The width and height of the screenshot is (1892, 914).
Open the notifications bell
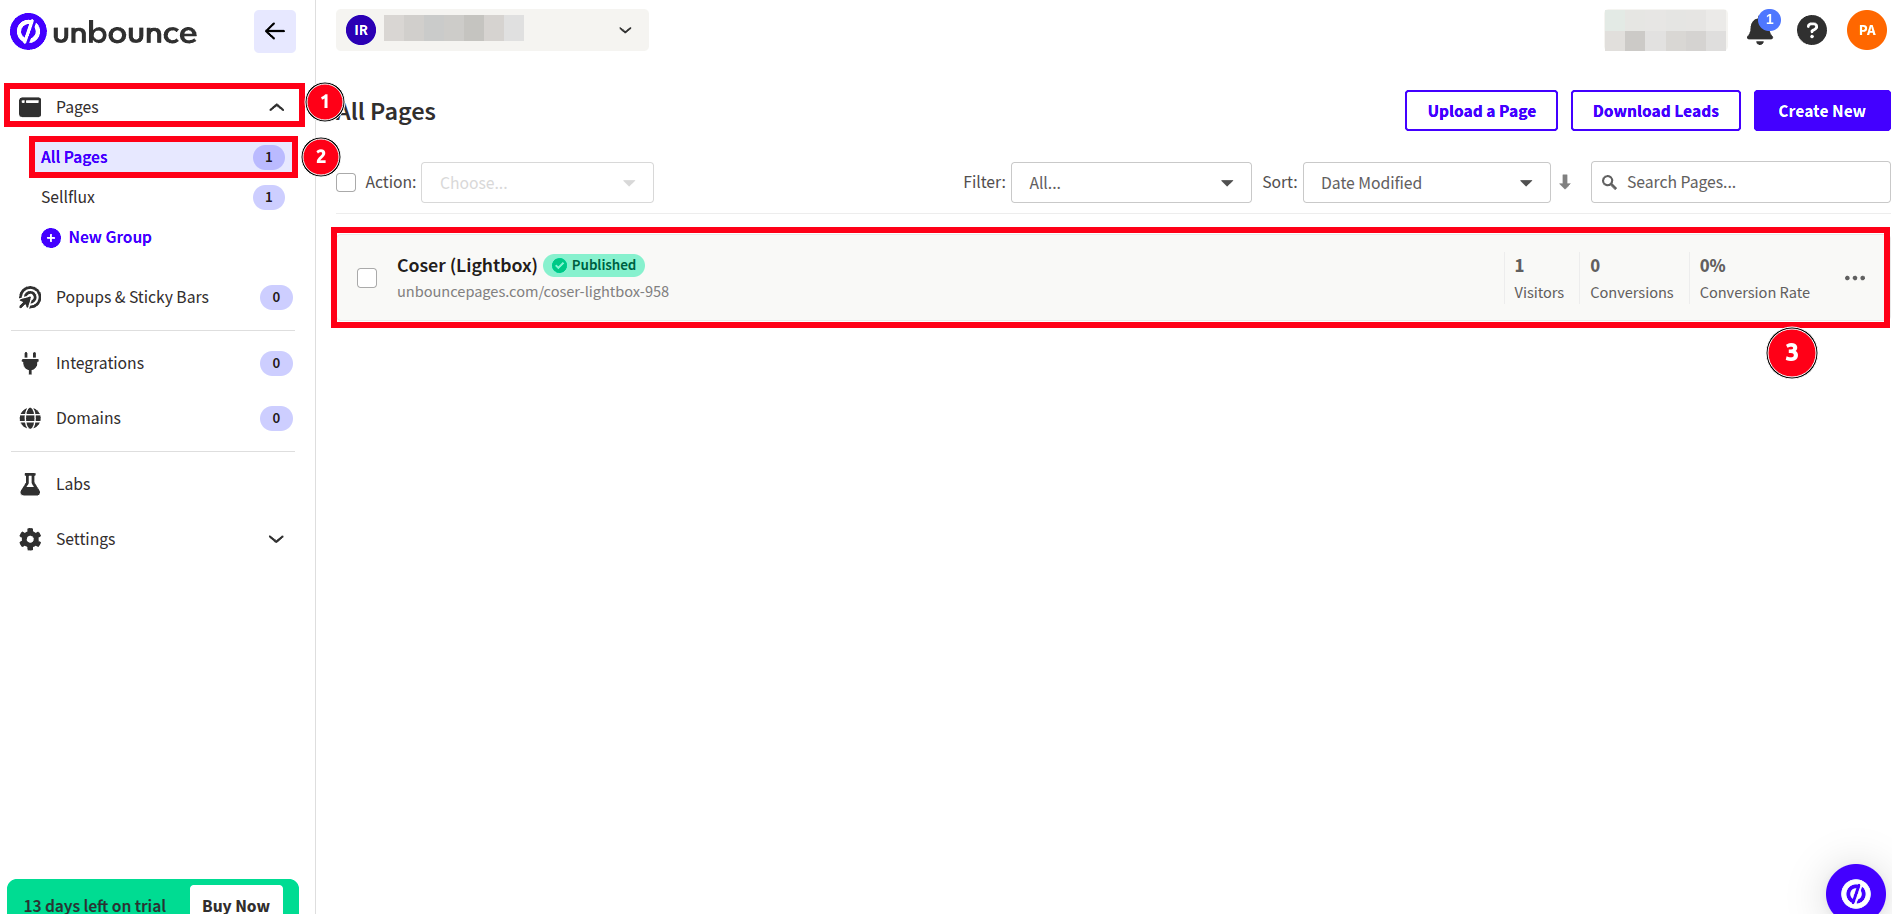[x=1760, y=31]
